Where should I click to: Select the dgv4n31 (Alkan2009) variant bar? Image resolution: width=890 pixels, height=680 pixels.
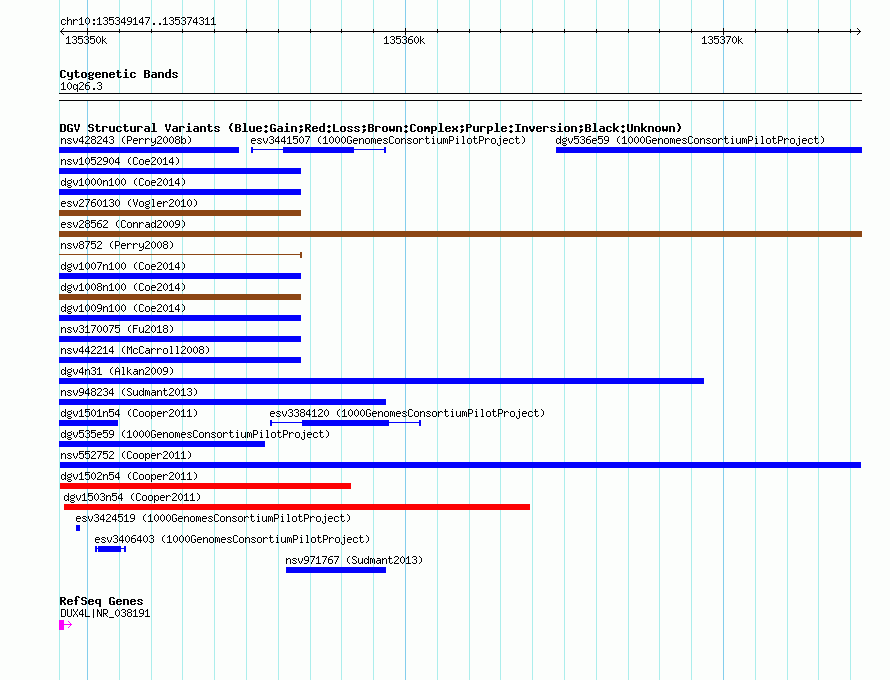(x=381, y=381)
